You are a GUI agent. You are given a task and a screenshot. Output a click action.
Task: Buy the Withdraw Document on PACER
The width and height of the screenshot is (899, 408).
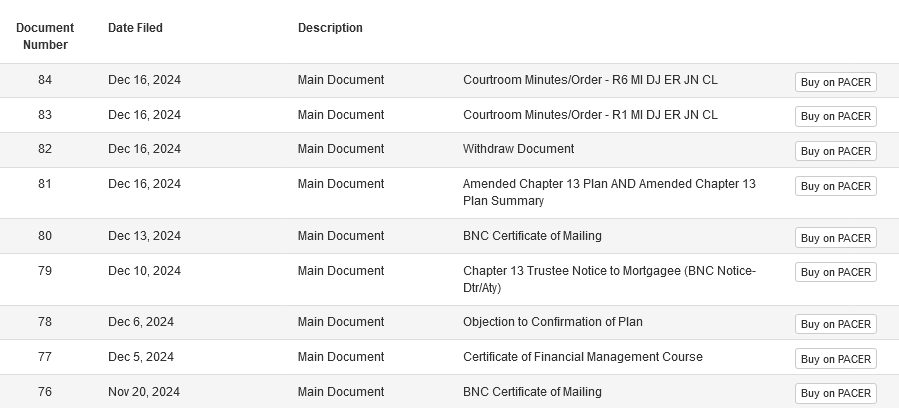tap(835, 151)
